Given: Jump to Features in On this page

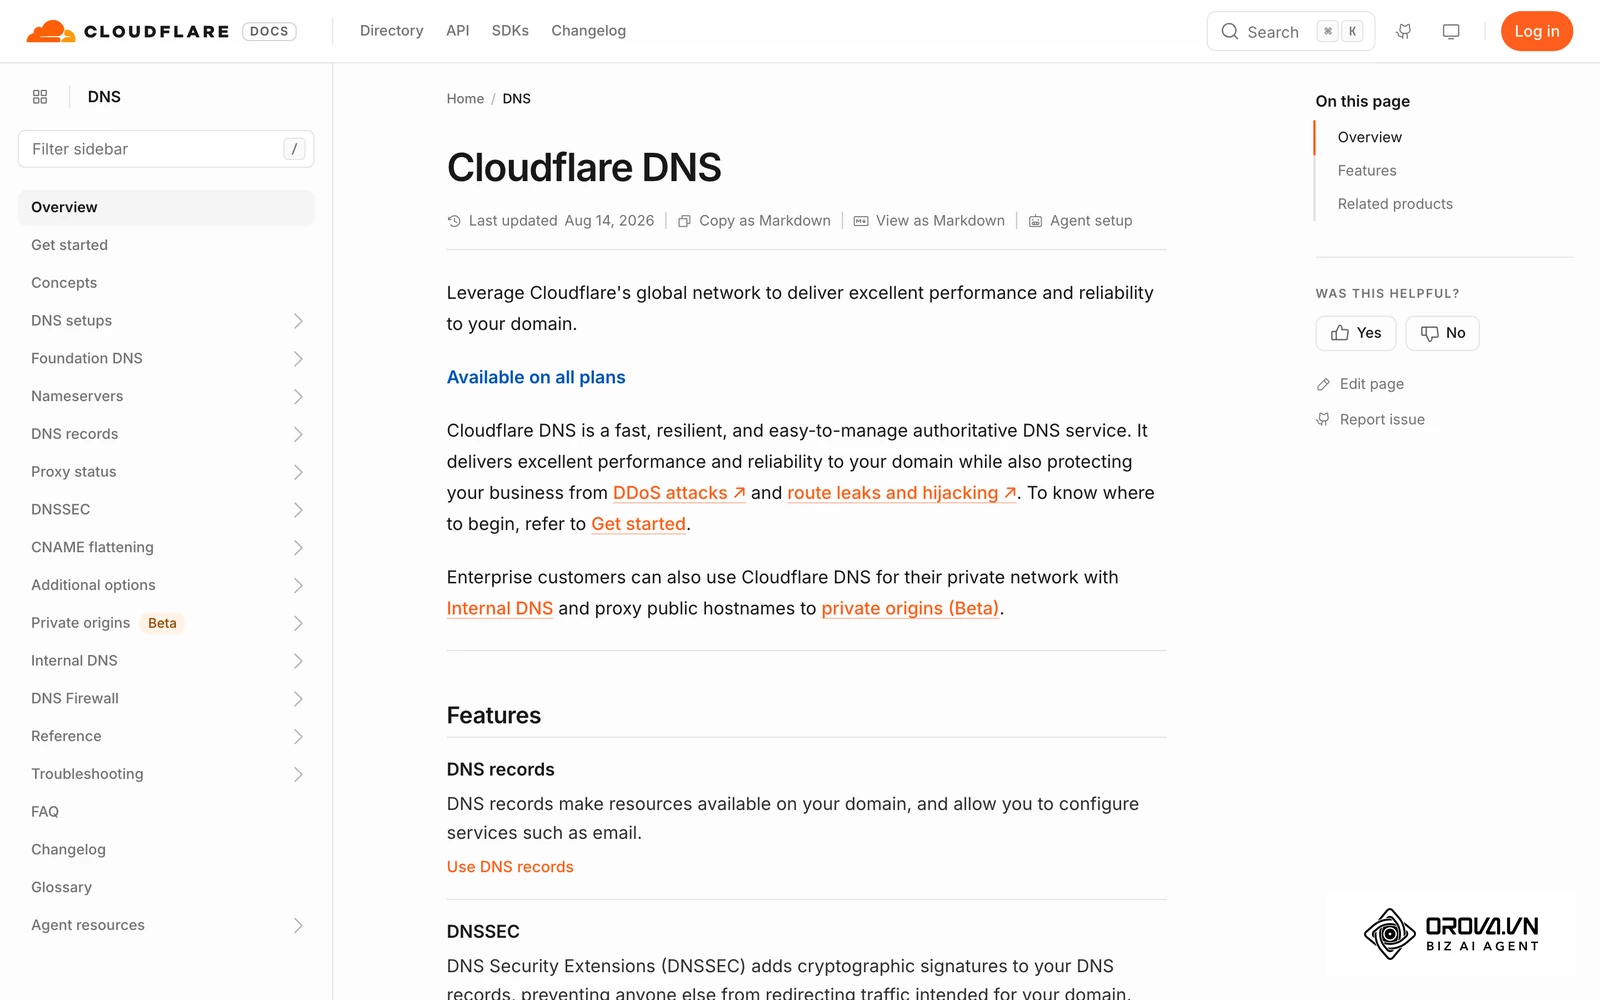Looking at the screenshot, I should [x=1367, y=171].
